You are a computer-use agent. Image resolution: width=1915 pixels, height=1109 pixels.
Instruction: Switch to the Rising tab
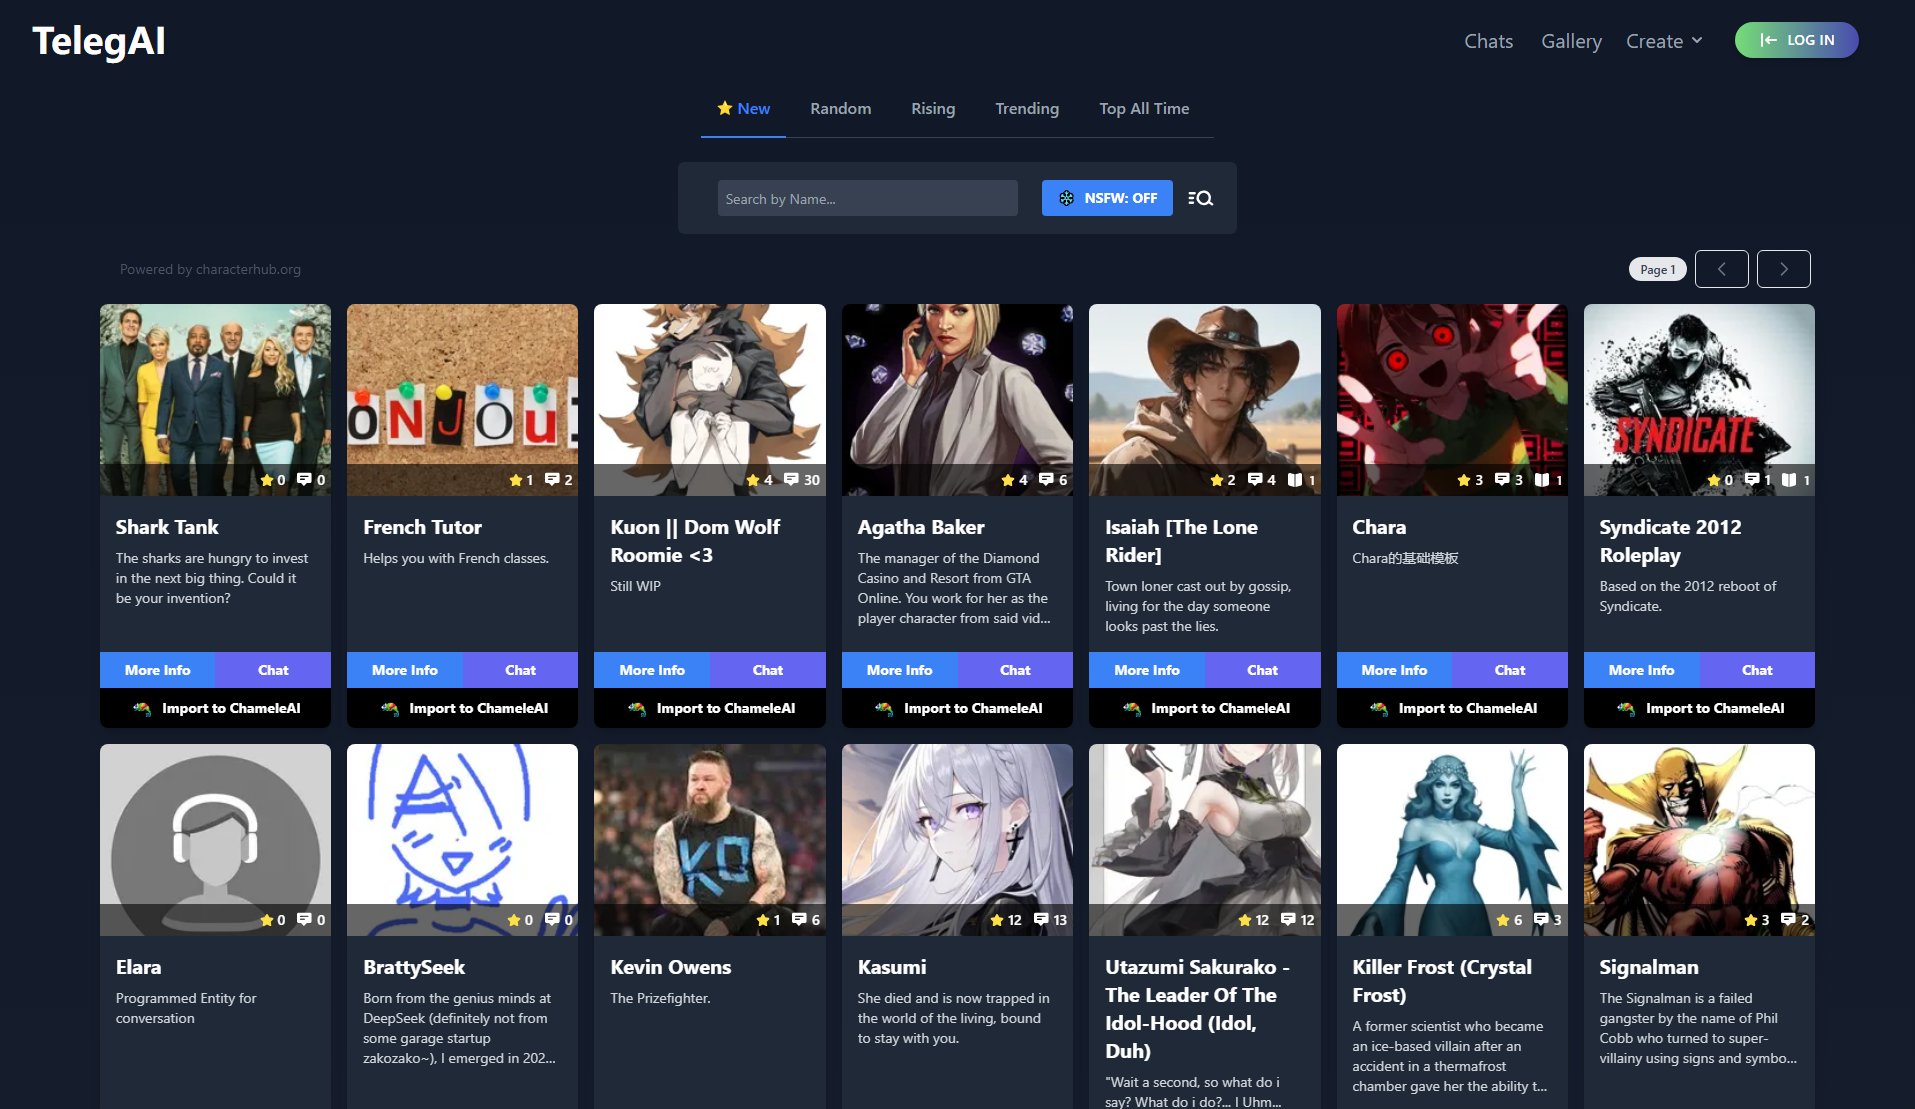coord(933,108)
